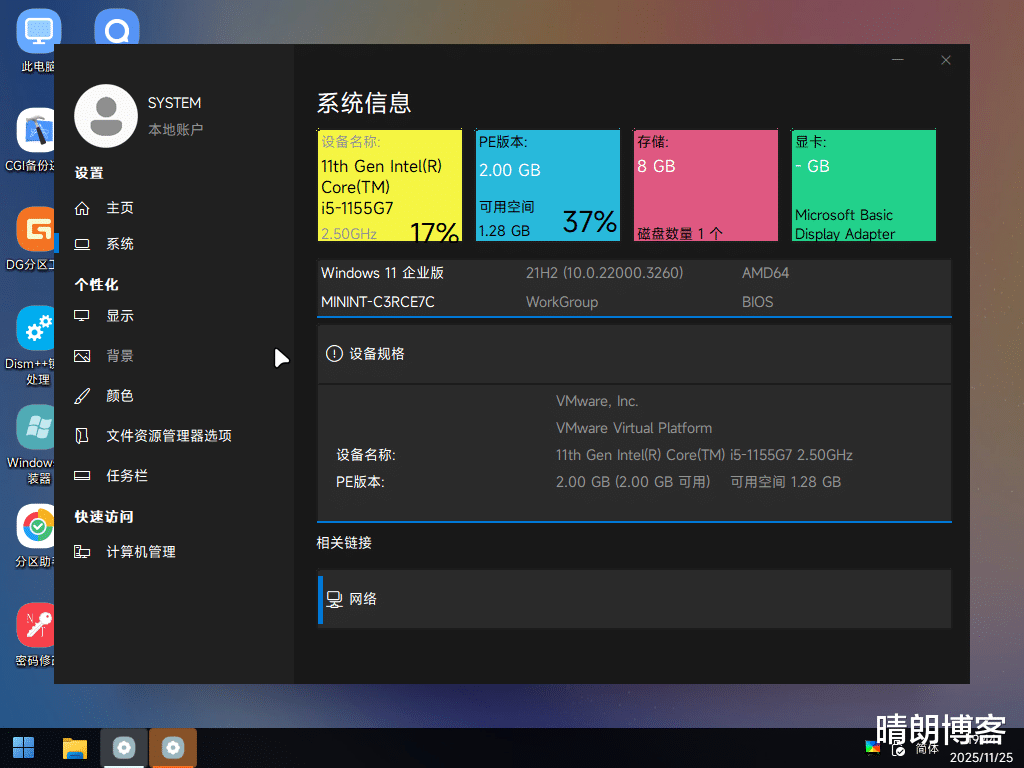Open the 颜色 color settings
The height and width of the screenshot is (768, 1024).
[x=120, y=395]
